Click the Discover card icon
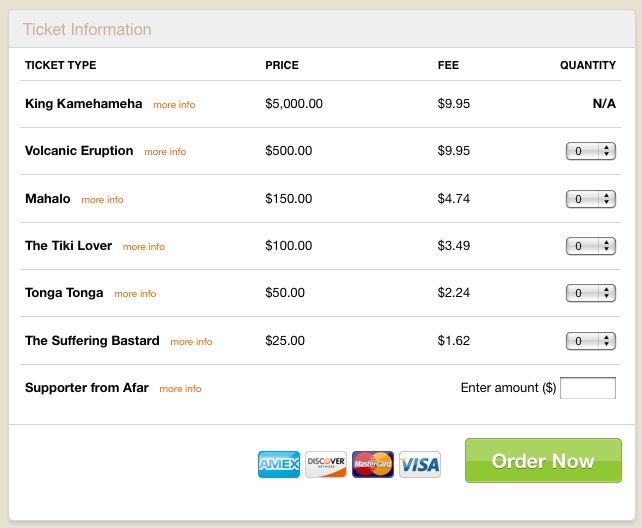 click(326, 464)
